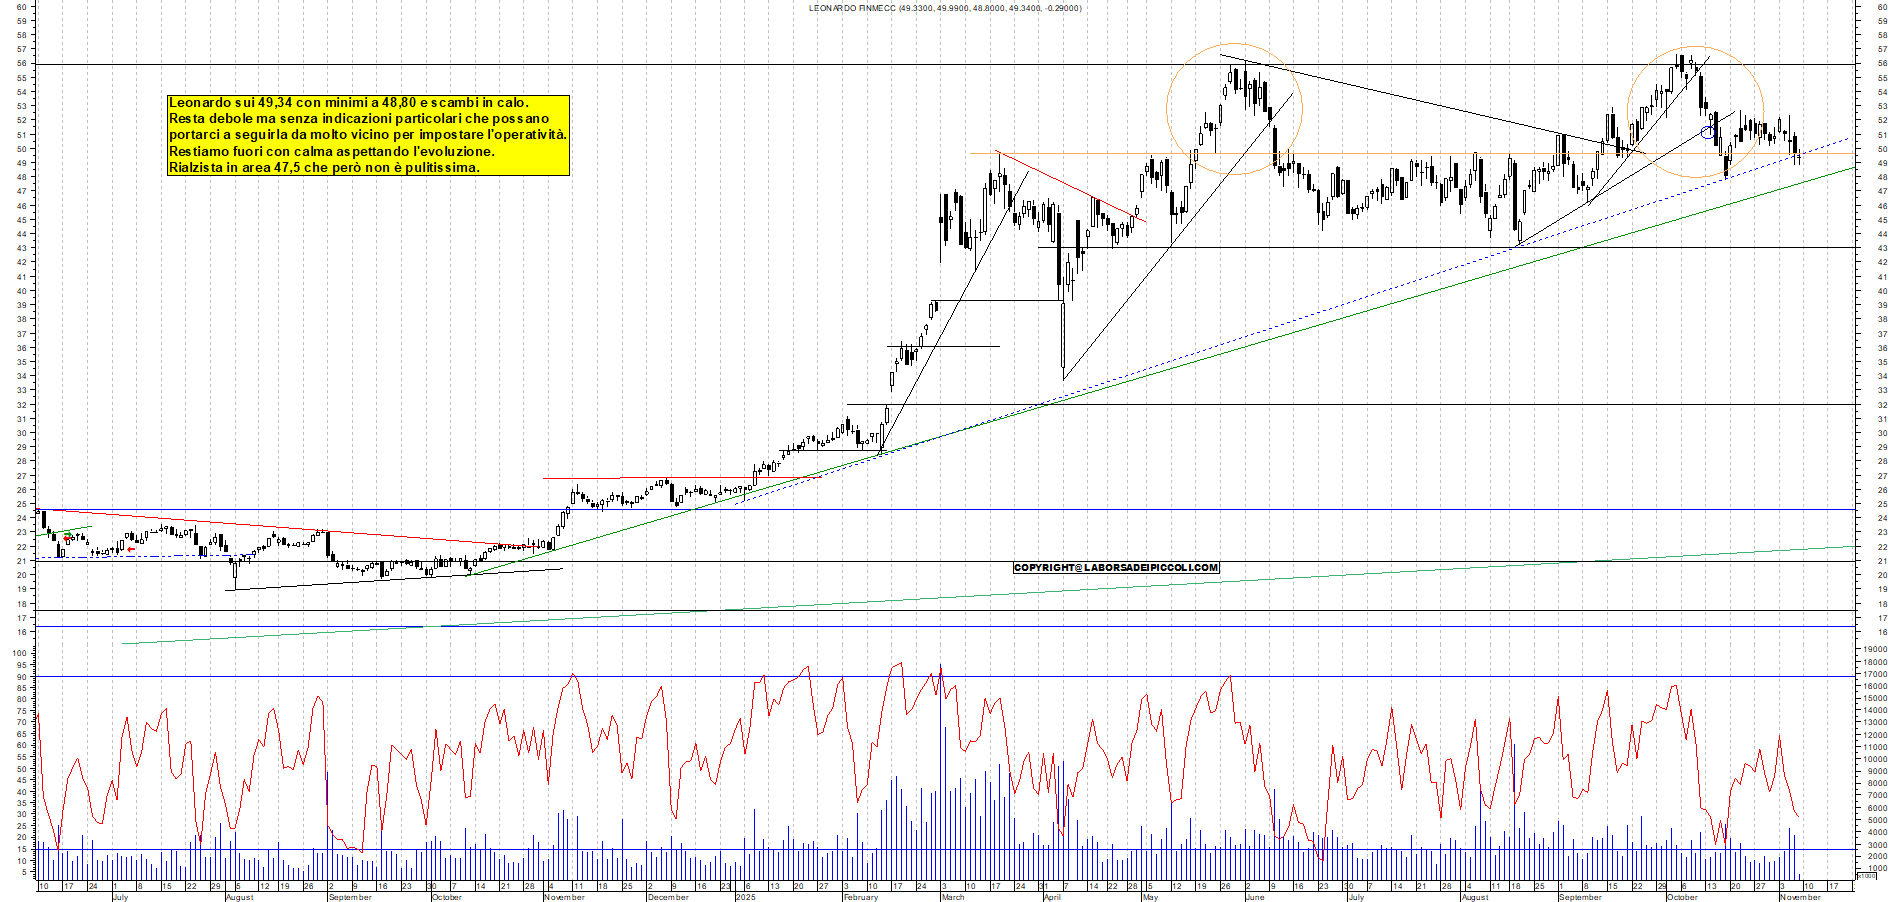Click the yellow analysis annotation box
Viewport: 1890px width, 902px height.
click(368, 137)
